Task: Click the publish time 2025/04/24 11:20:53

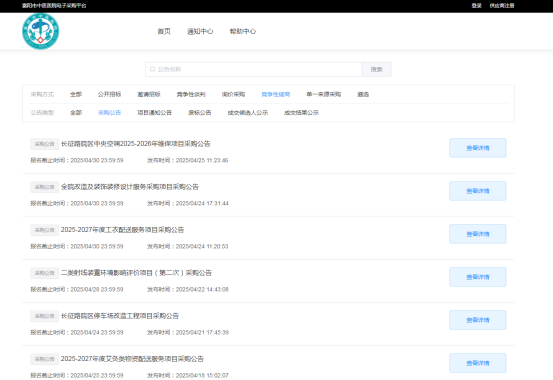Action: click(x=202, y=247)
